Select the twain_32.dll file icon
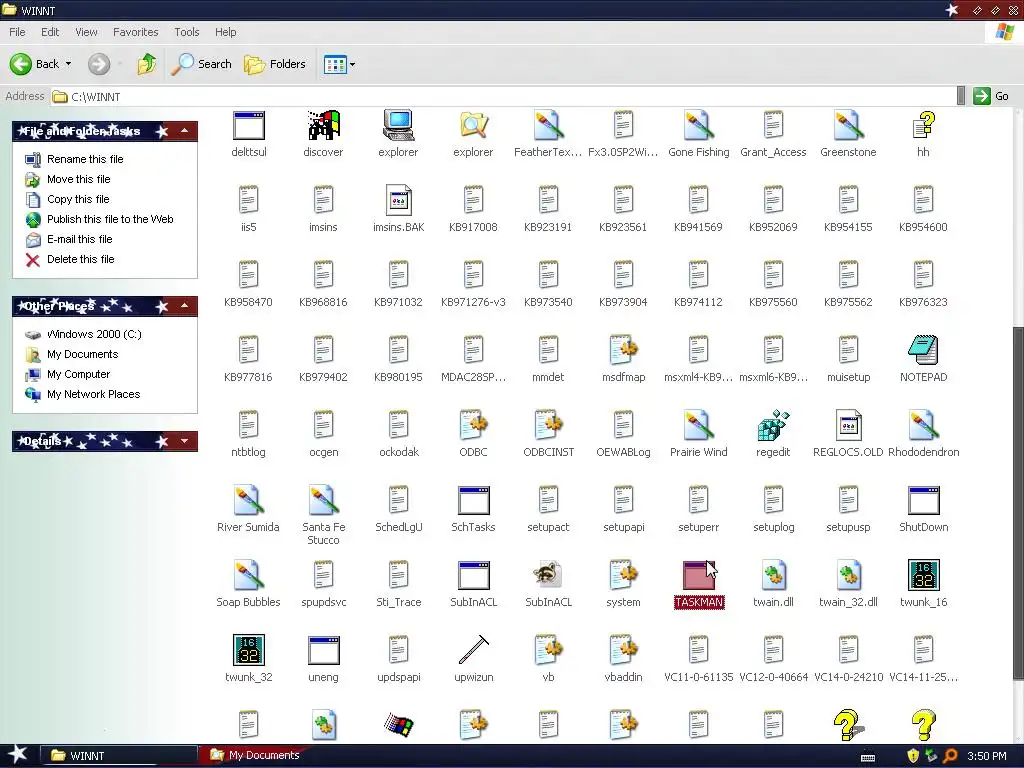Screen dimensions: 1024x768 point(848,575)
